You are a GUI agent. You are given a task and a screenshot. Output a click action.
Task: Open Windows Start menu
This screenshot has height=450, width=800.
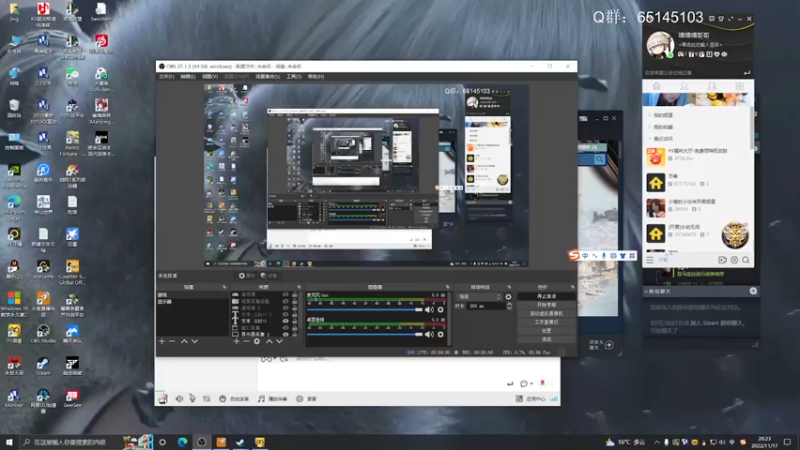pyautogui.click(x=9, y=442)
